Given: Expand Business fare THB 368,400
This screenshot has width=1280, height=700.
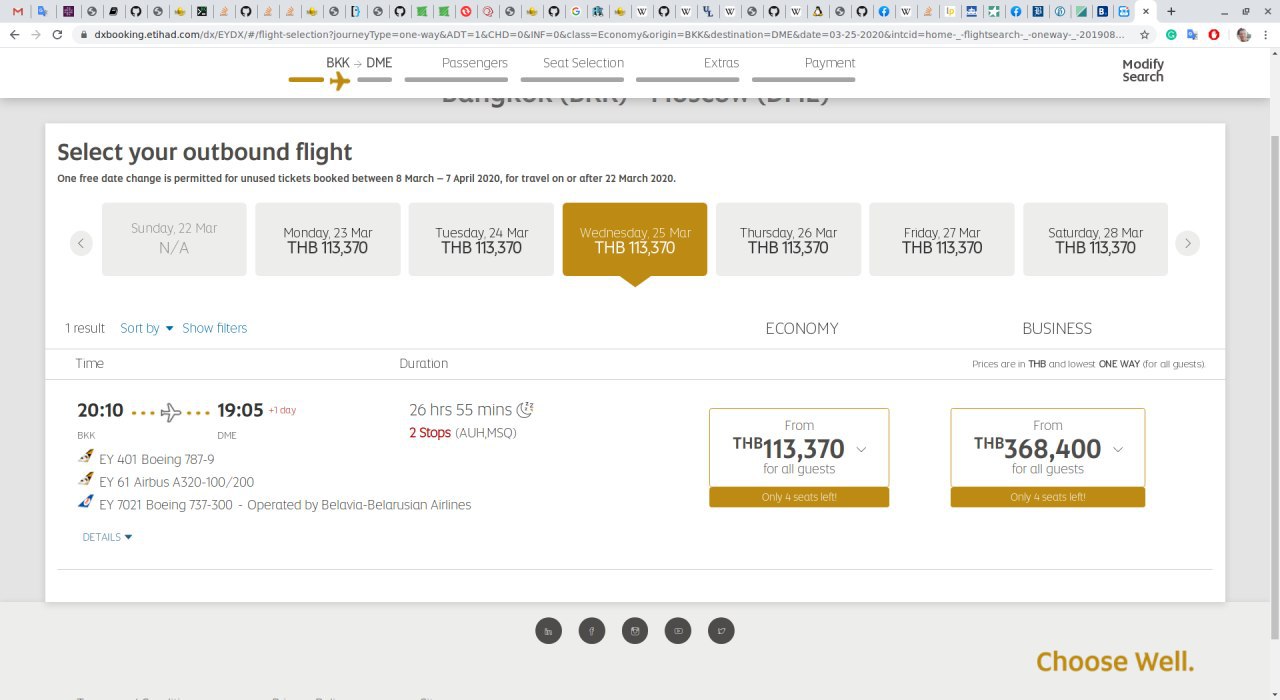Looking at the screenshot, I should (x=1047, y=447).
